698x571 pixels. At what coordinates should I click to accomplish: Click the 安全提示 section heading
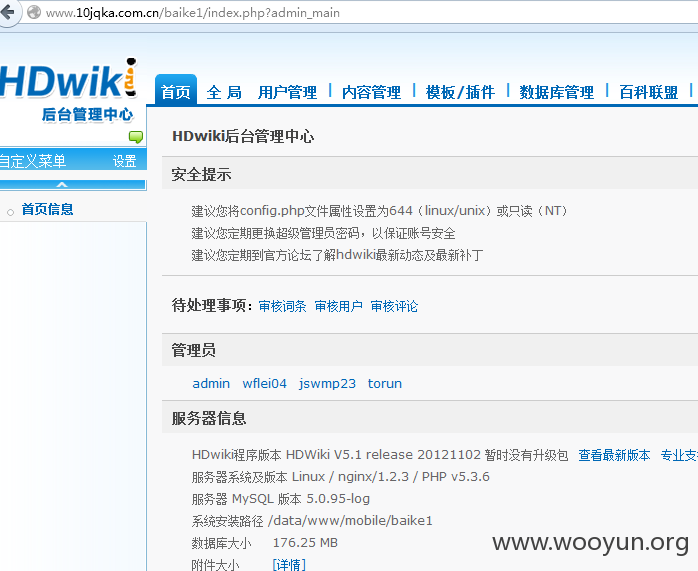[x=201, y=174]
